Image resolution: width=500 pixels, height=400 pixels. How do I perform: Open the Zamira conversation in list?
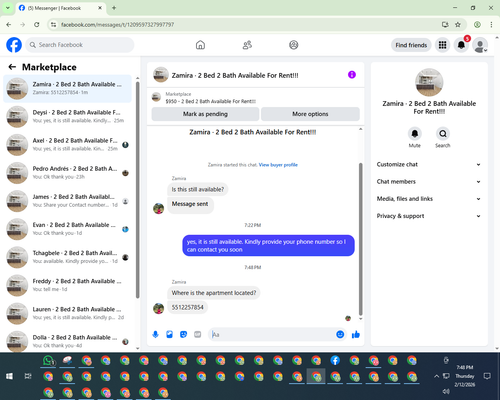[x=67, y=88]
